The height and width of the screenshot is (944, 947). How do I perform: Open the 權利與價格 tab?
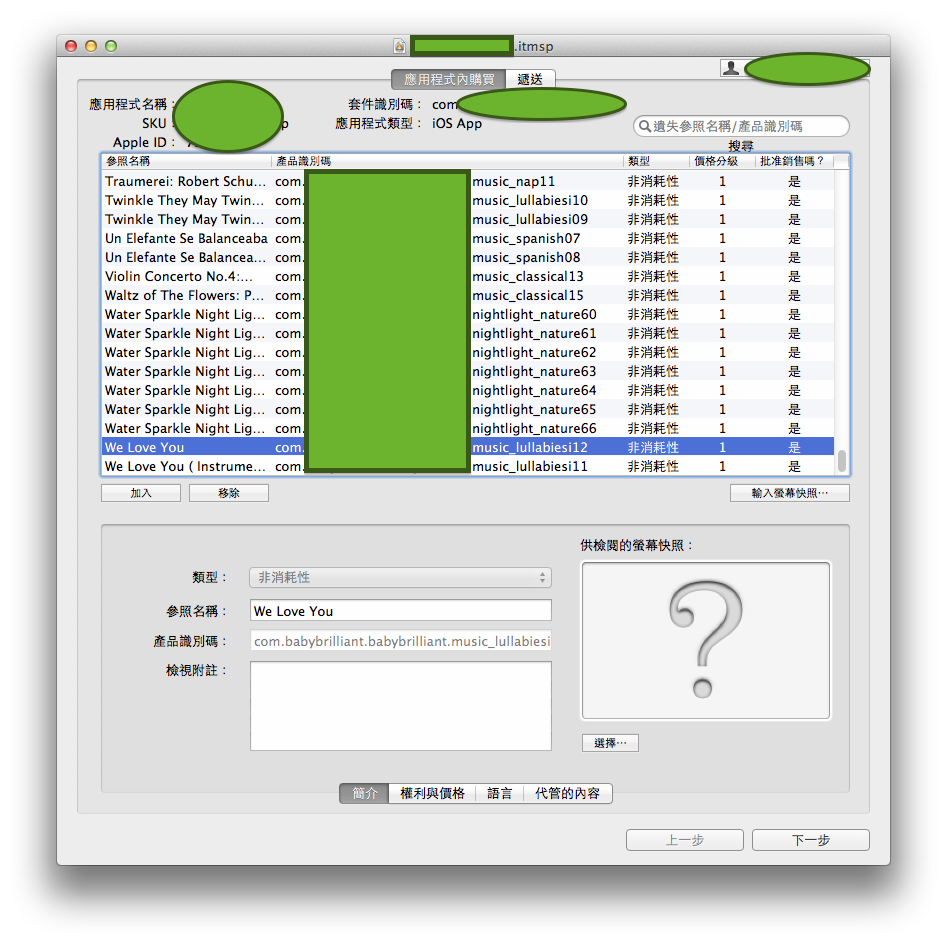[x=432, y=793]
